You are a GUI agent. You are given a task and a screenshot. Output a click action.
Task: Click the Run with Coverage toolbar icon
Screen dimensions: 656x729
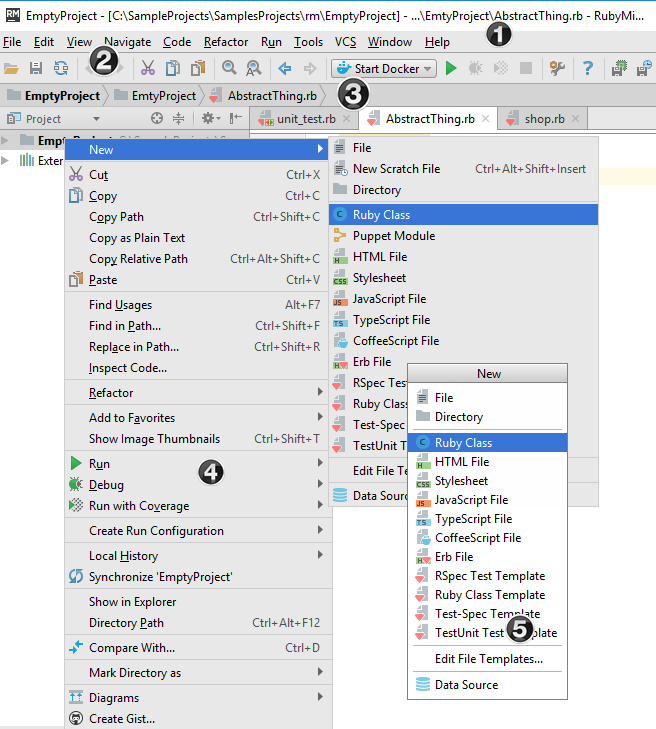(x=501, y=69)
